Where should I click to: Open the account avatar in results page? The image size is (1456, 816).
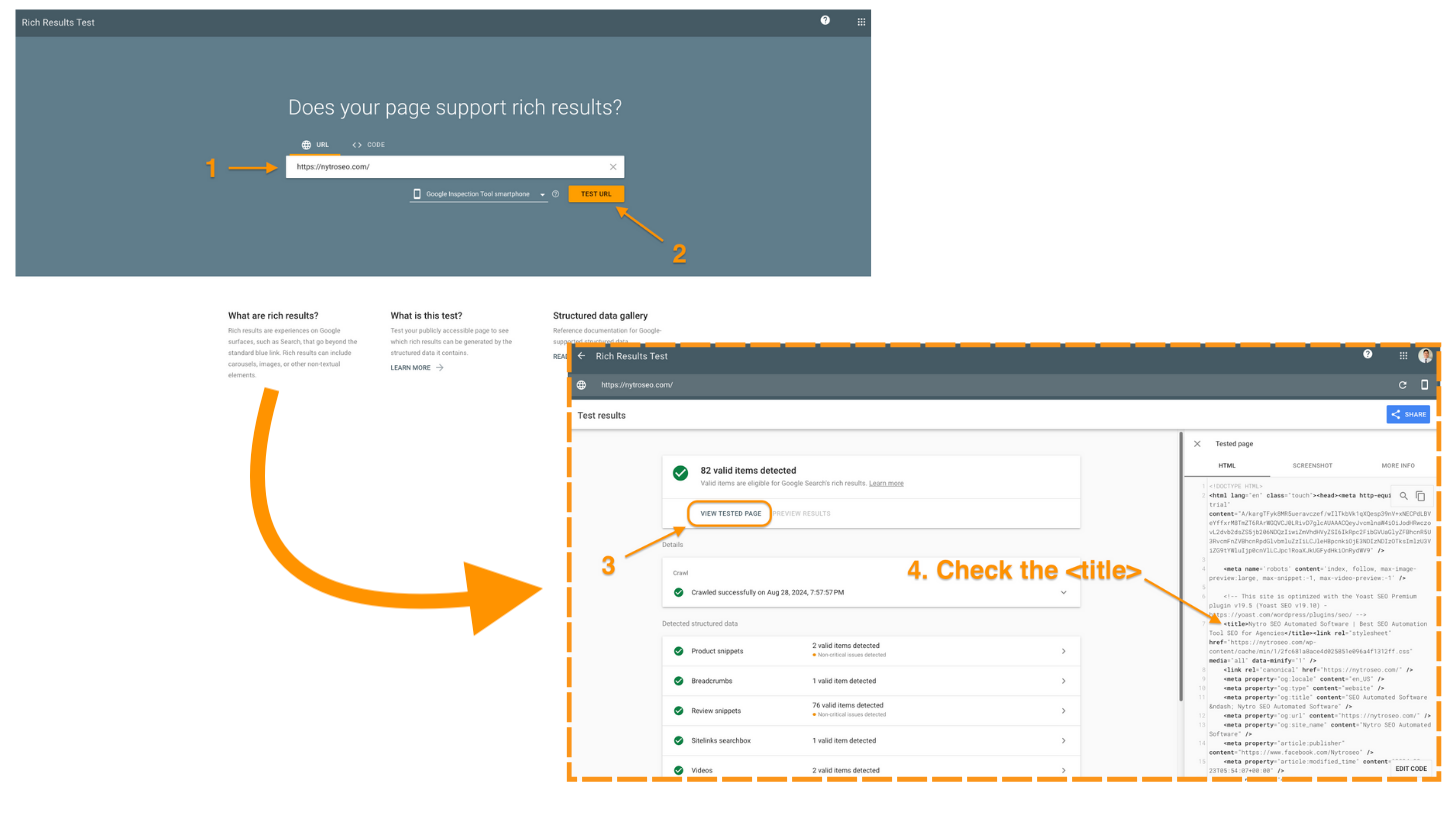(x=1425, y=355)
